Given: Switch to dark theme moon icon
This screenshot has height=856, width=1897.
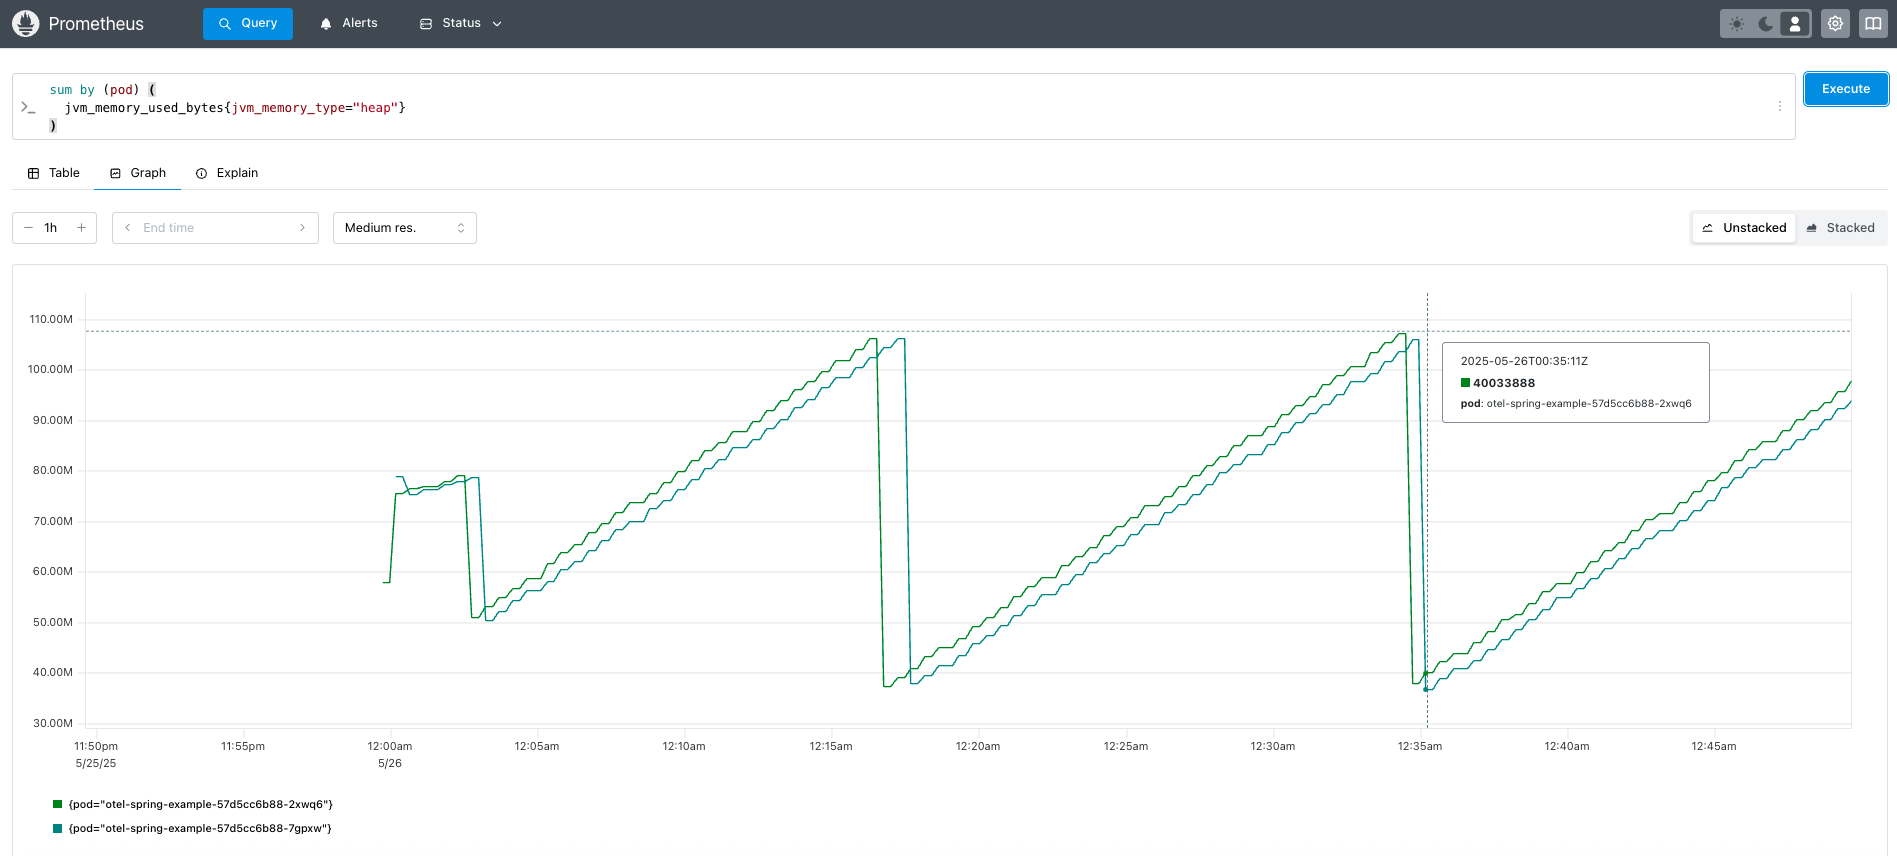Looking at the screenshot, I should (1766, 24).
